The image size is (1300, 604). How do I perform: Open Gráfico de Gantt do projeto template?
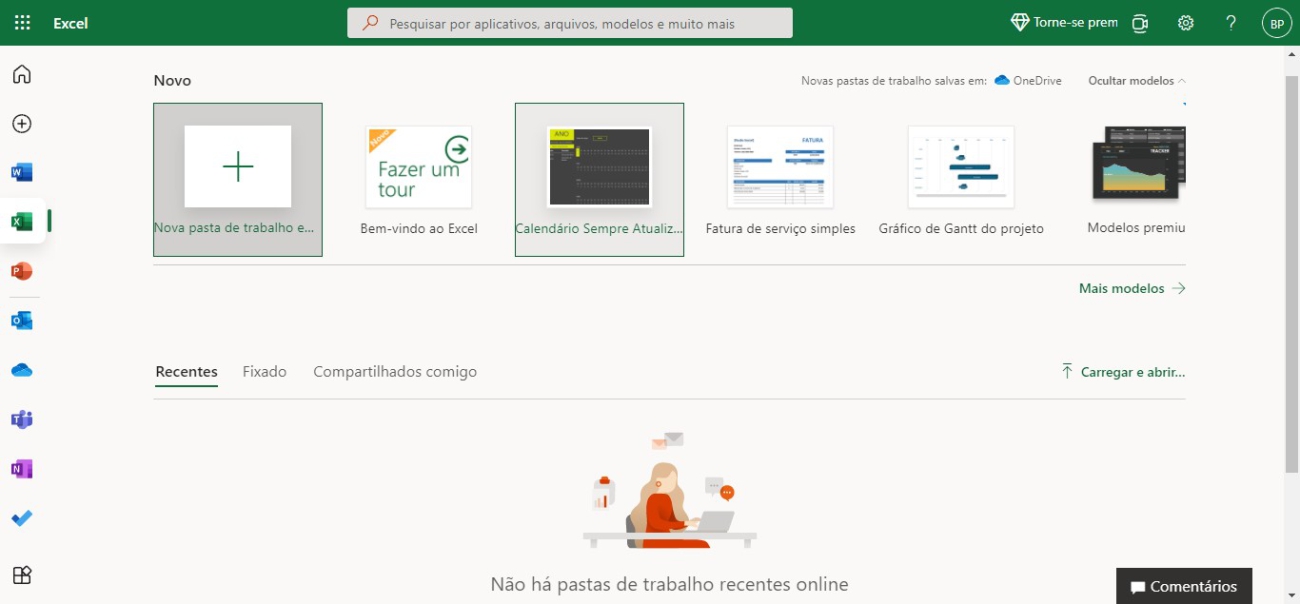(x=961, y=180)
